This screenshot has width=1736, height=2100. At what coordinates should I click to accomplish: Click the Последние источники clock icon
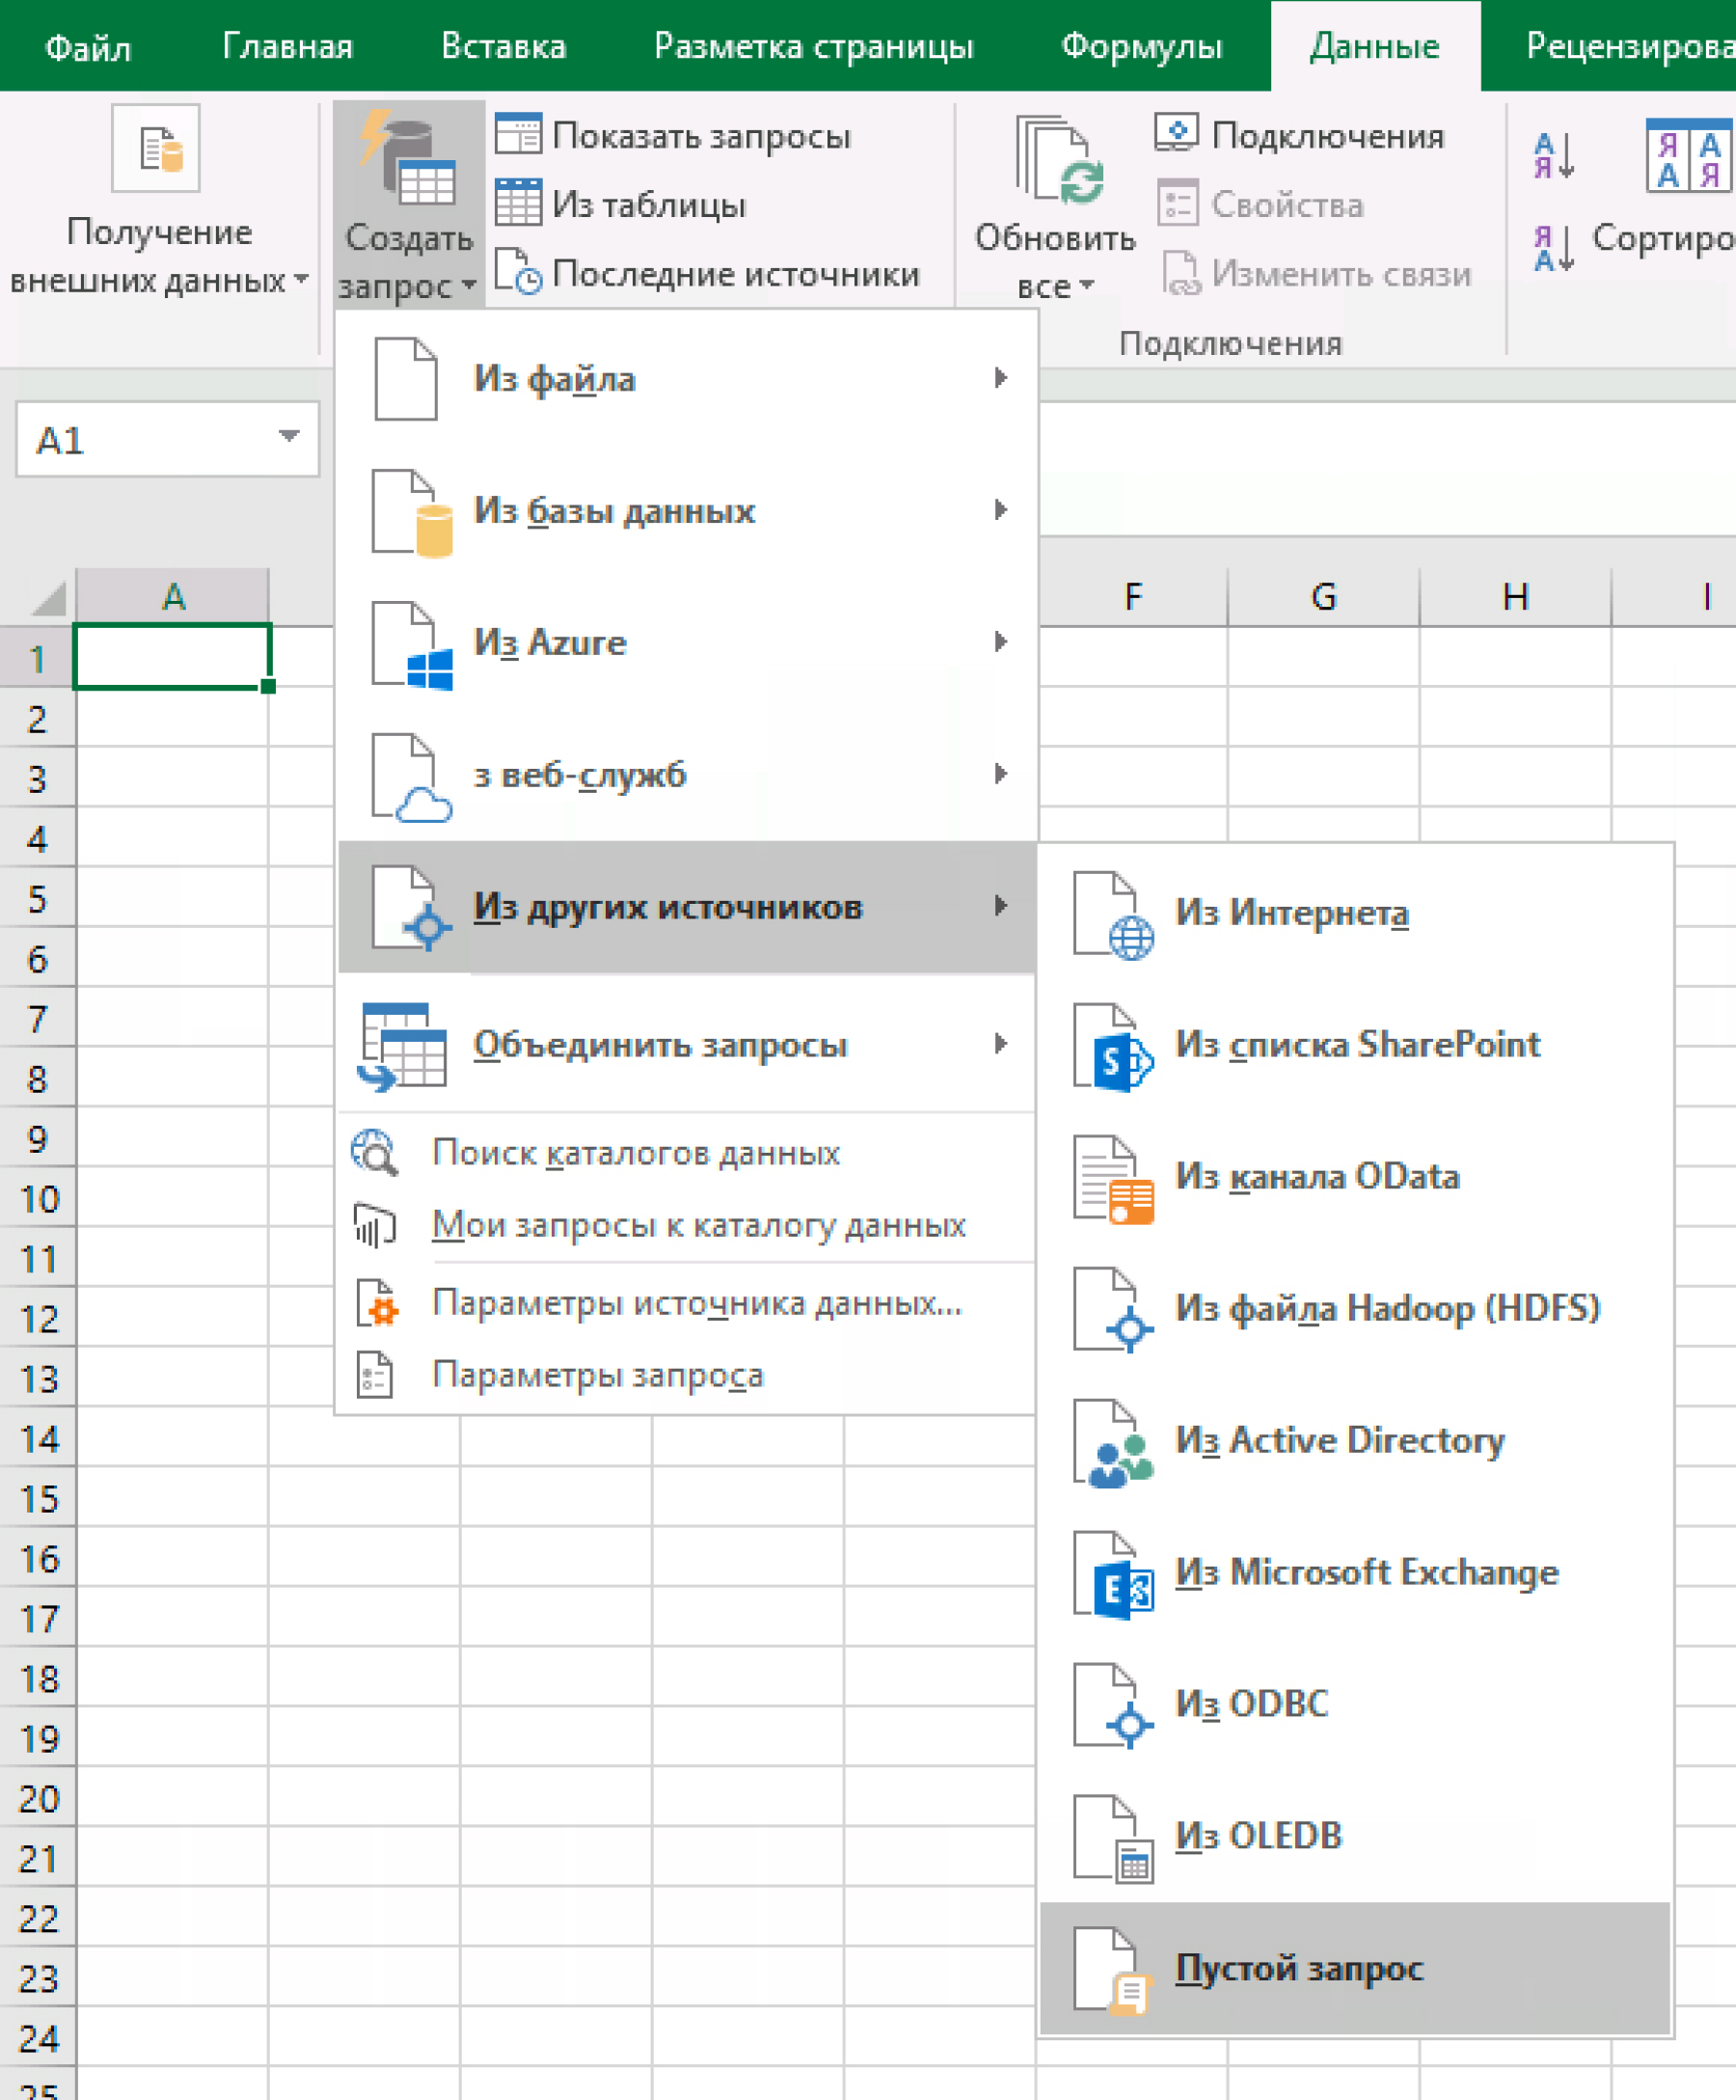pos(518,272)
